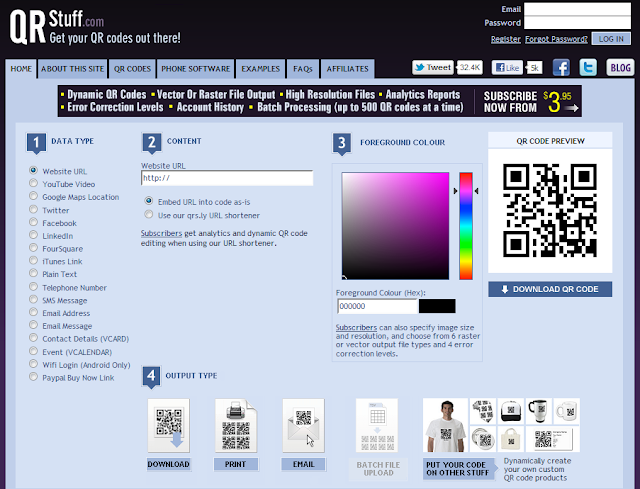
Task: Click the QR cap product thumbnail
Action: click(511, 411)
